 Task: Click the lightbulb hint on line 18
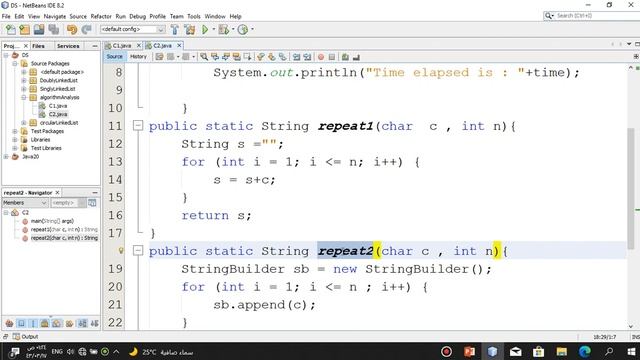(x=121, y=250)
